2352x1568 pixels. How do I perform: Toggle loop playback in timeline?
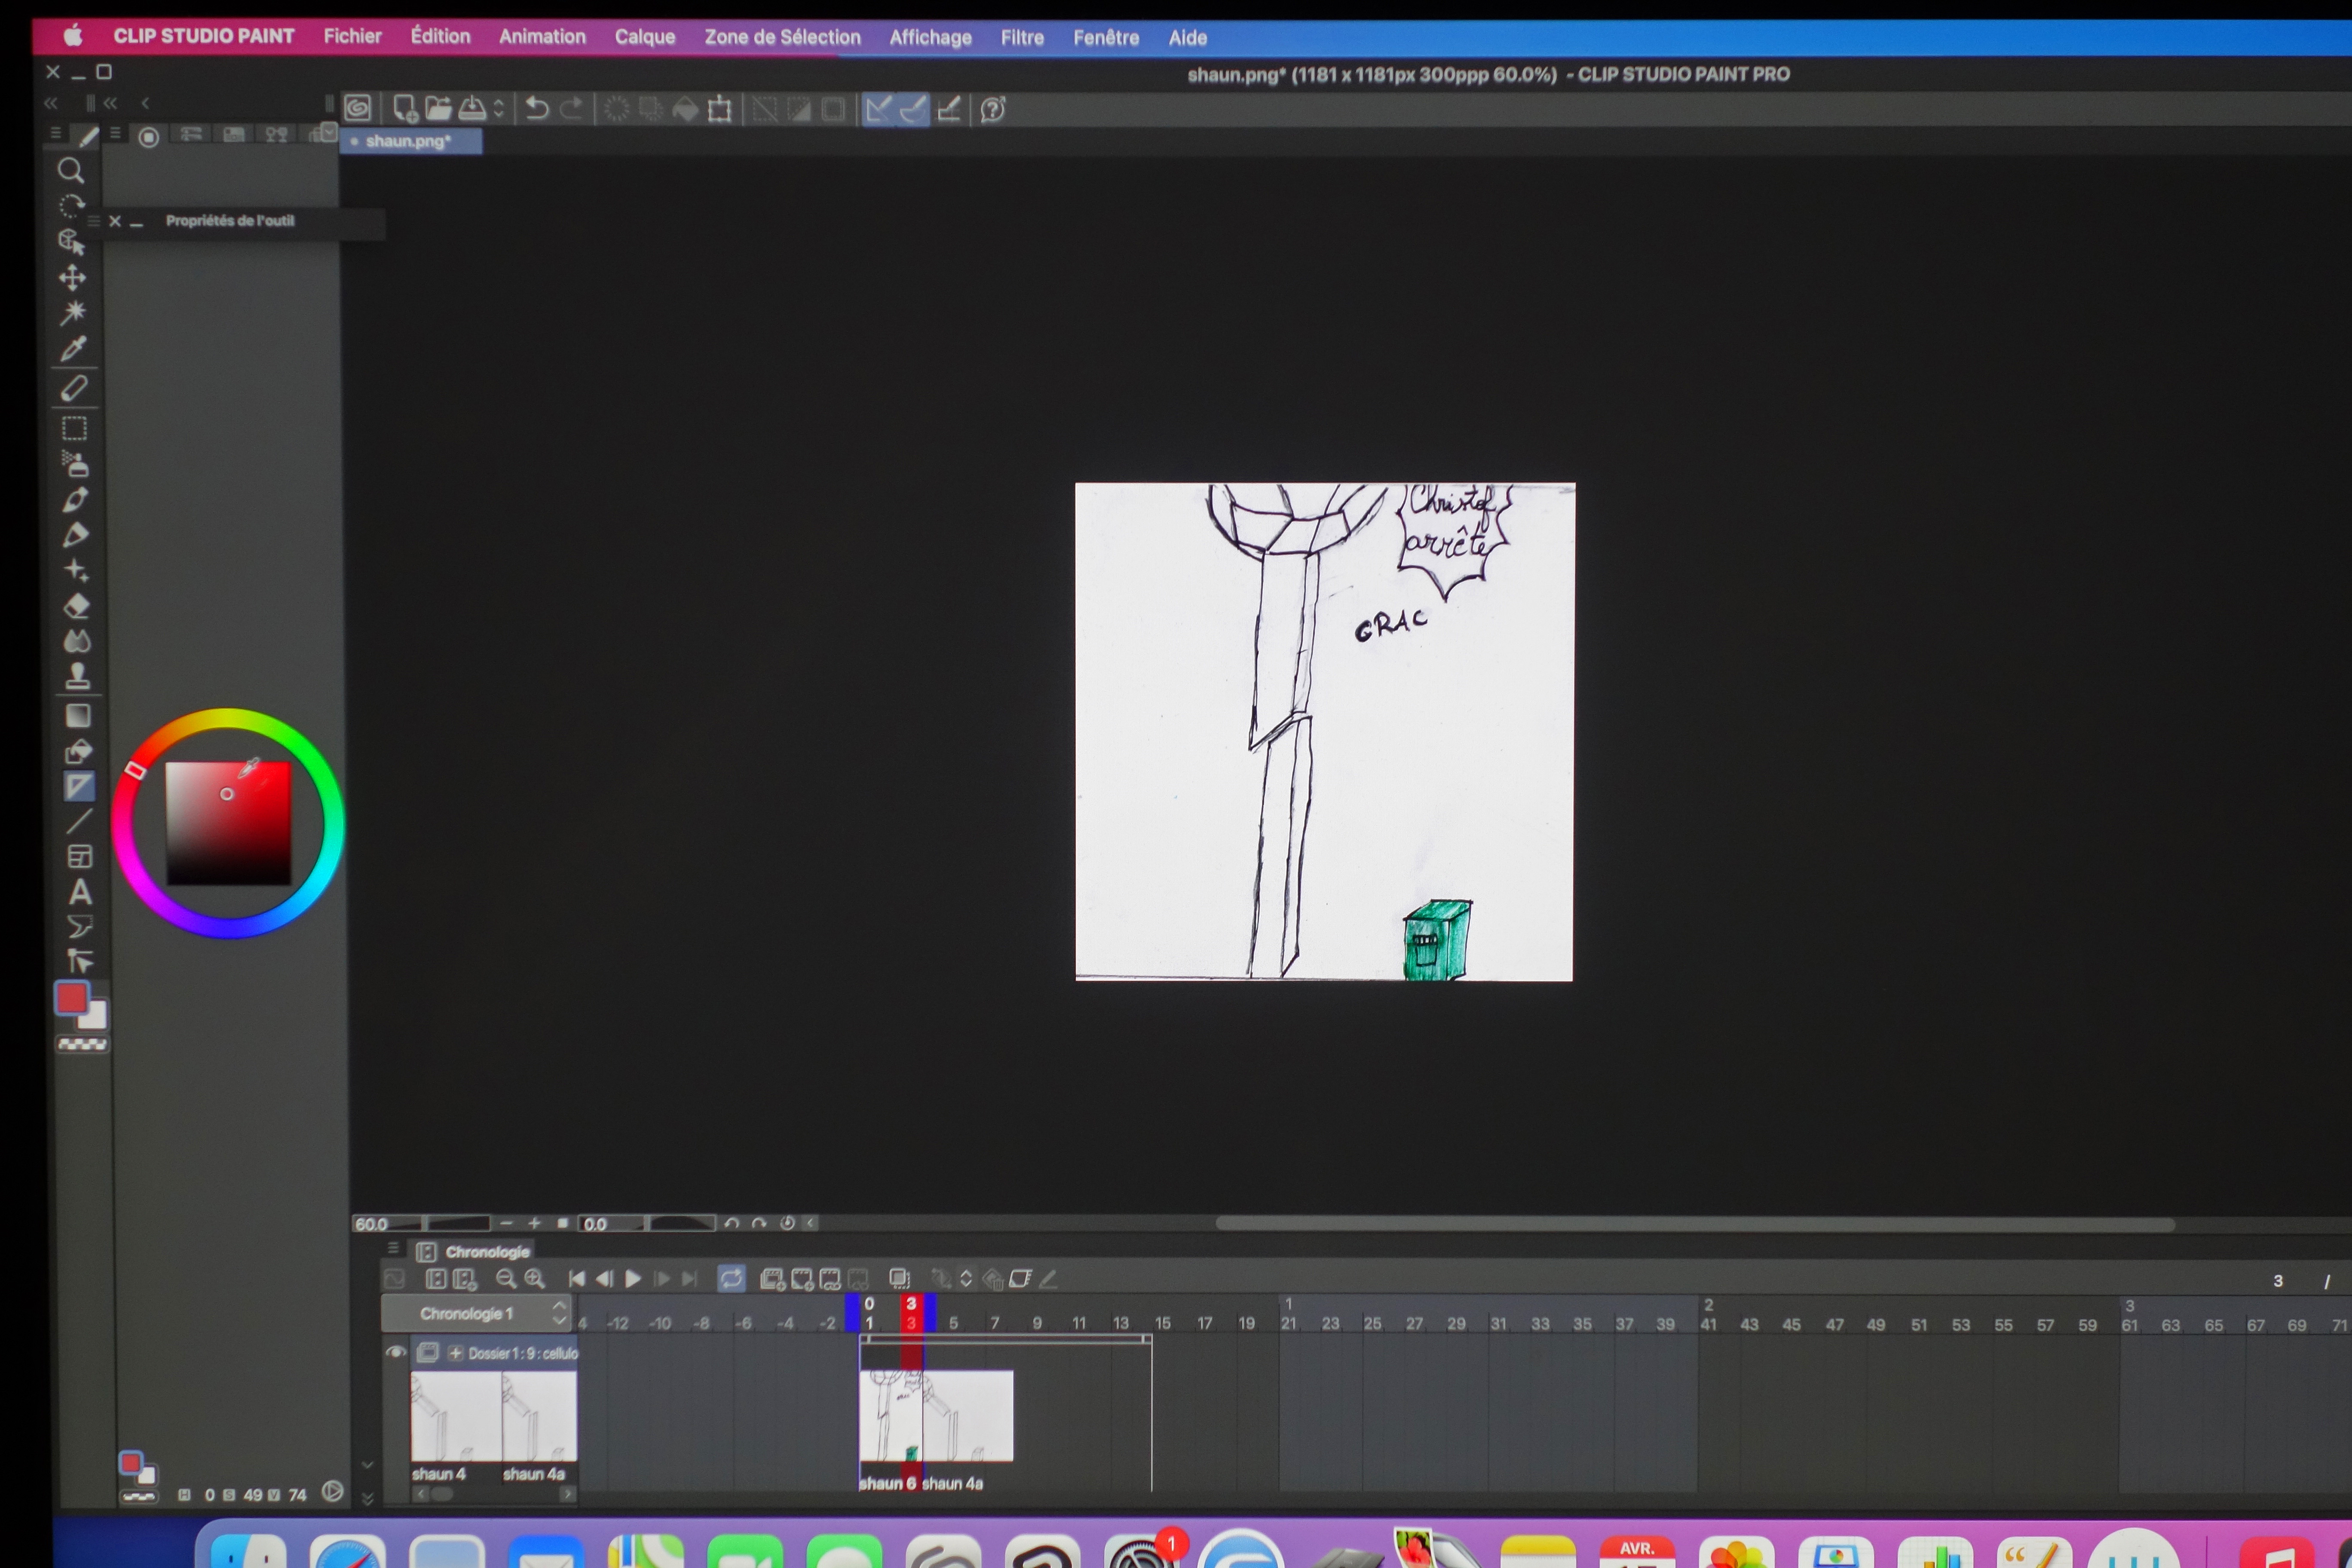pyautogui.click(x=732, y=1279)
